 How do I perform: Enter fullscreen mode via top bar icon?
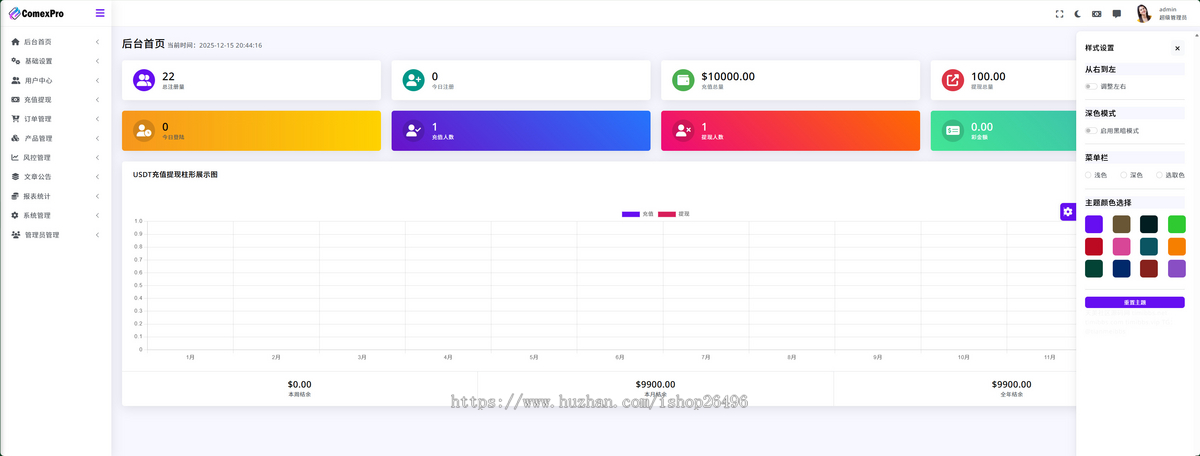[1060, 14]
